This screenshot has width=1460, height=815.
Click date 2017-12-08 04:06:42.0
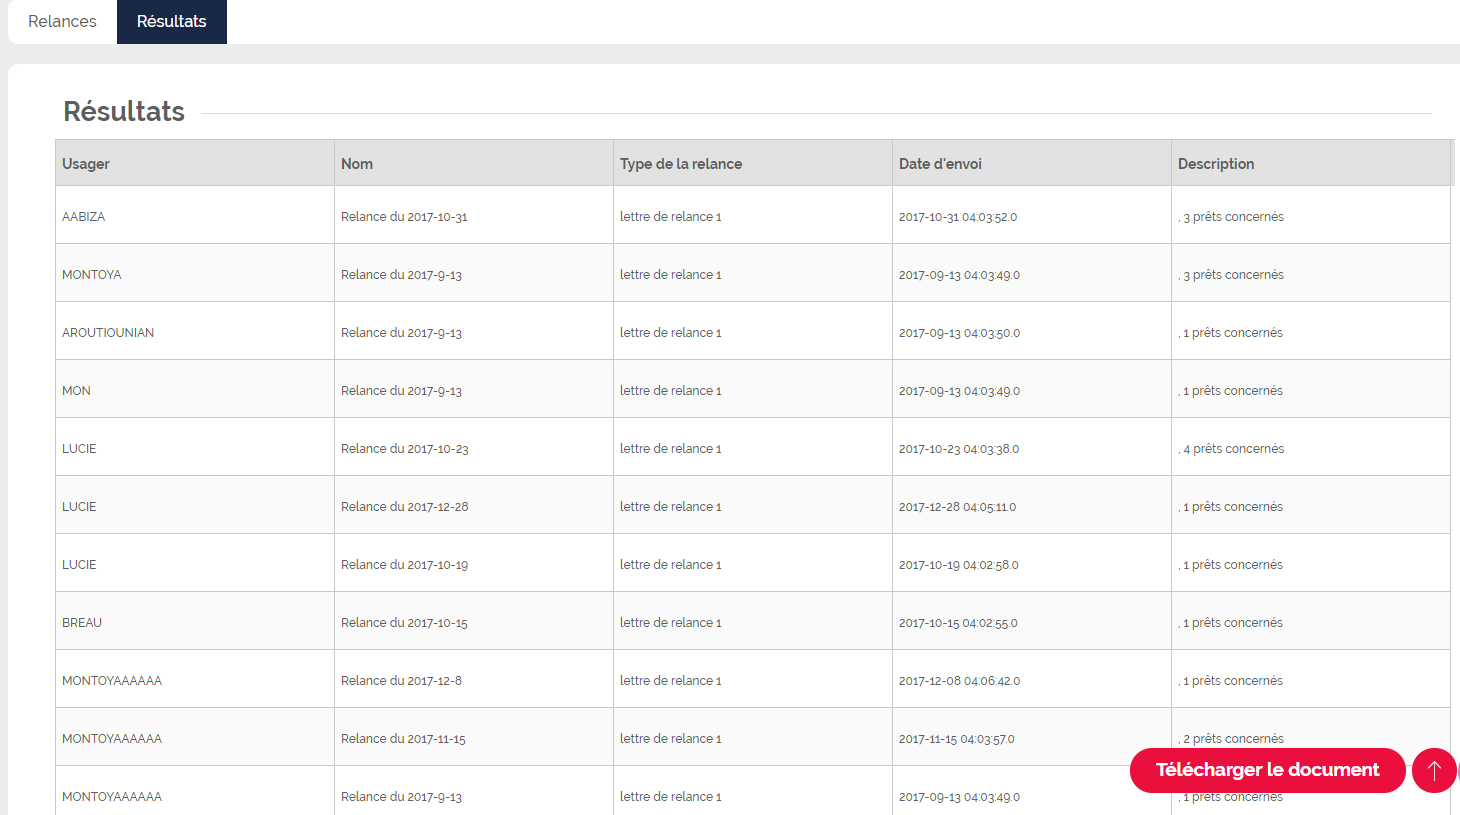point(959,681)
